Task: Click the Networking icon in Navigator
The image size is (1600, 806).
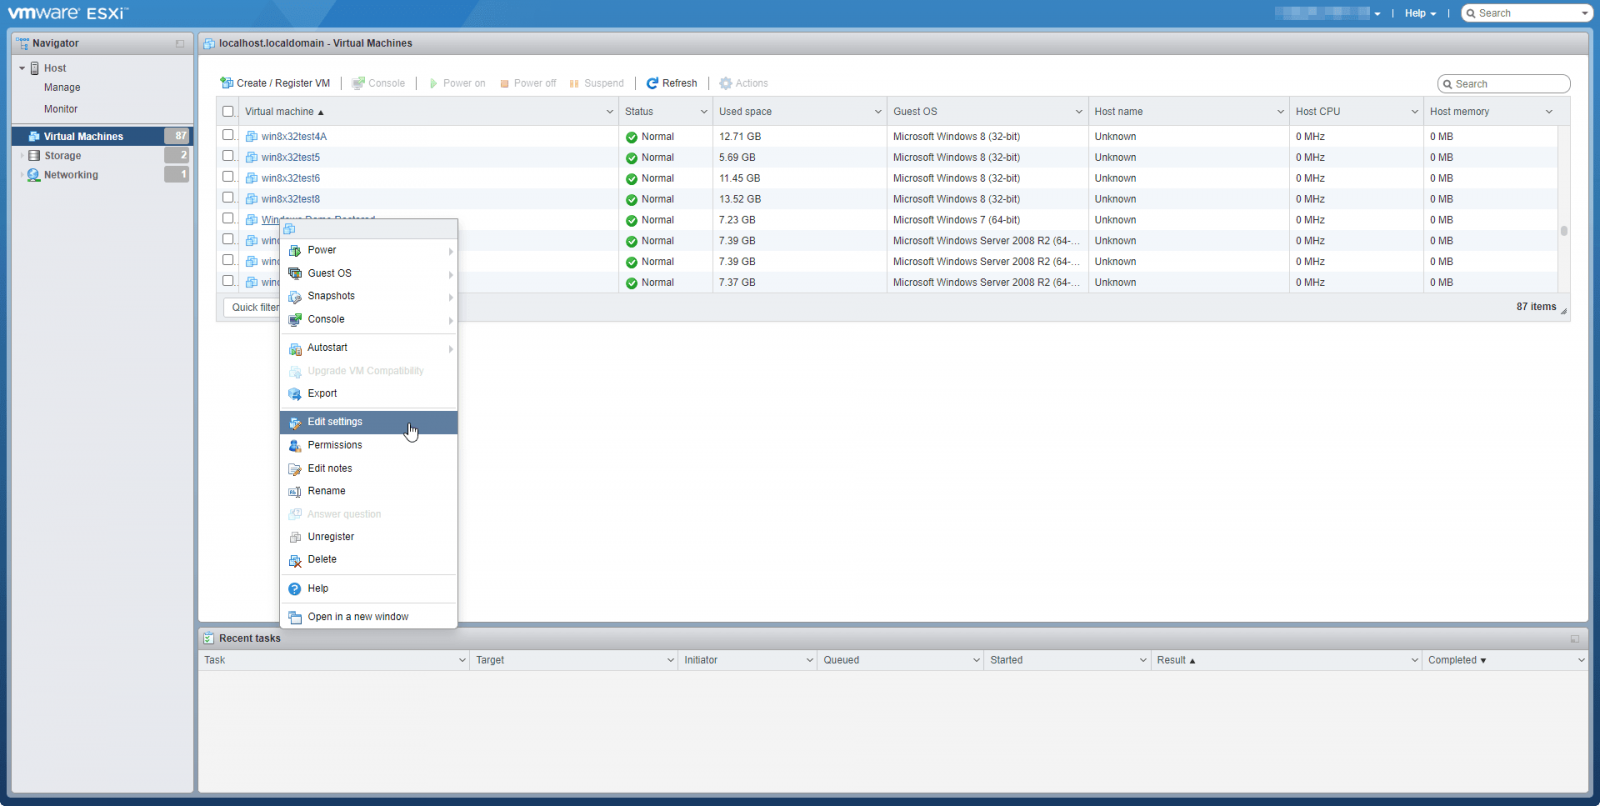Action: pos(34,175)
